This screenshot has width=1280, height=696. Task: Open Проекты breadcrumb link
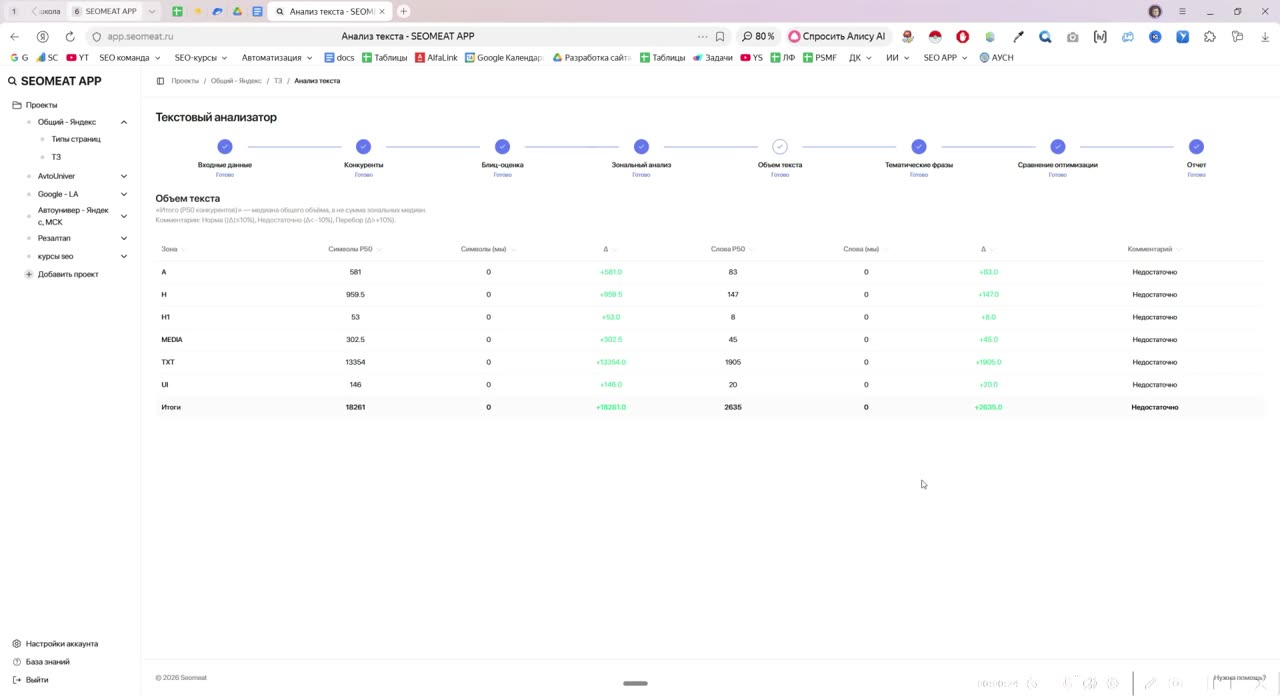coord(185,81)
